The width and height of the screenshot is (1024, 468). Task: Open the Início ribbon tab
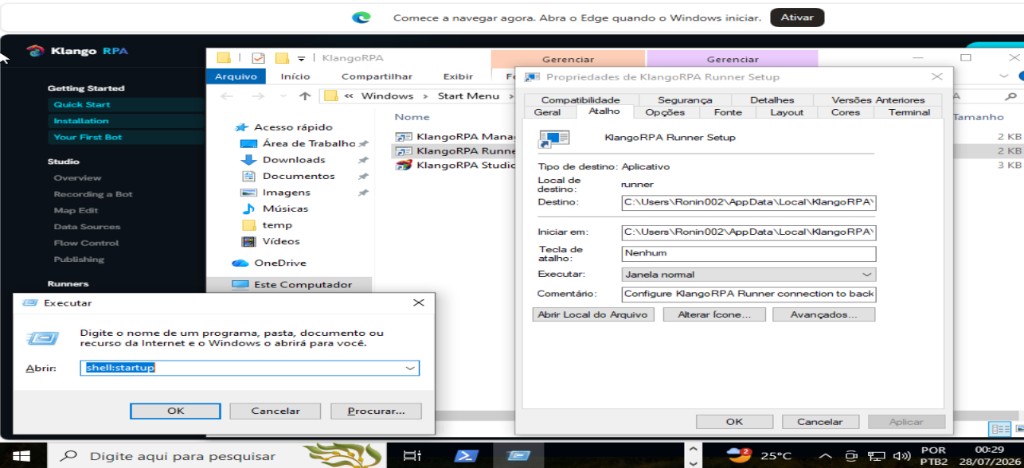coord(295,76)
